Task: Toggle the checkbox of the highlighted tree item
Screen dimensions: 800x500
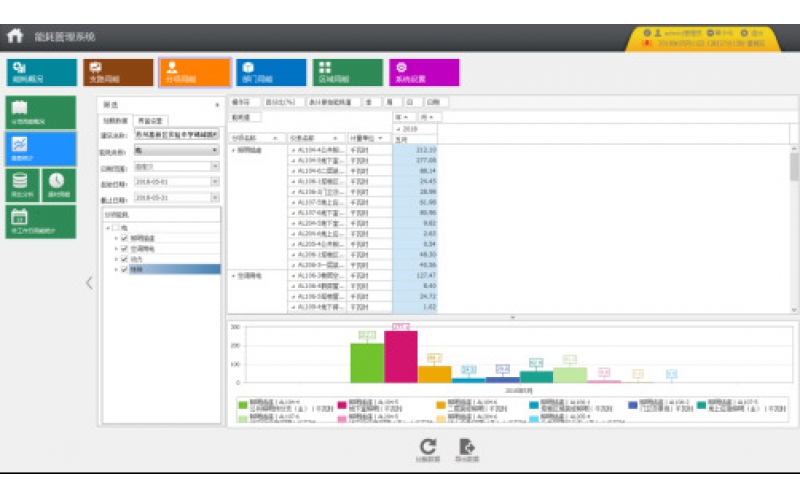Action: [x=124, y=268]
